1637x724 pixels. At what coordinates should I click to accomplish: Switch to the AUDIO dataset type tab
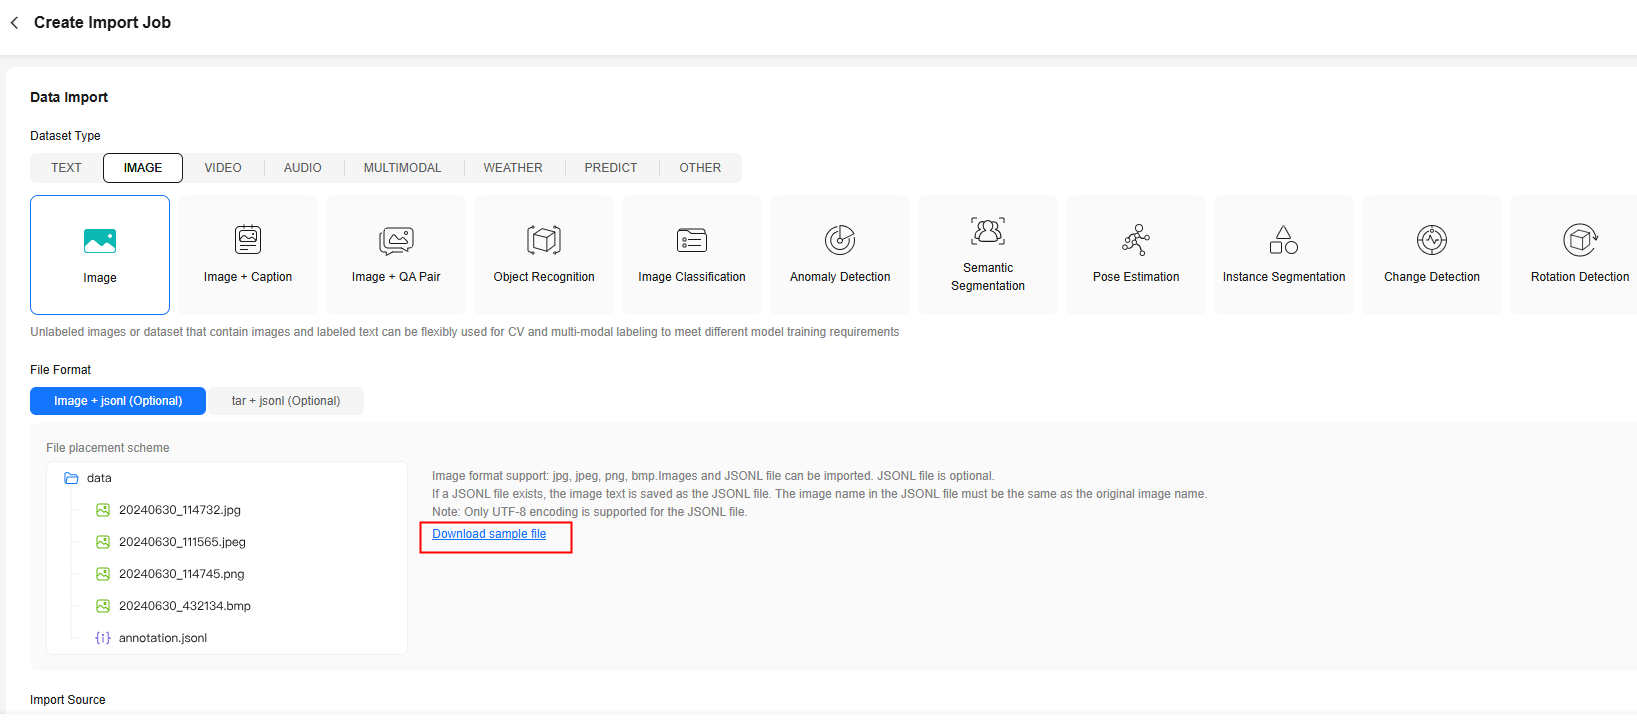(303, 168)
